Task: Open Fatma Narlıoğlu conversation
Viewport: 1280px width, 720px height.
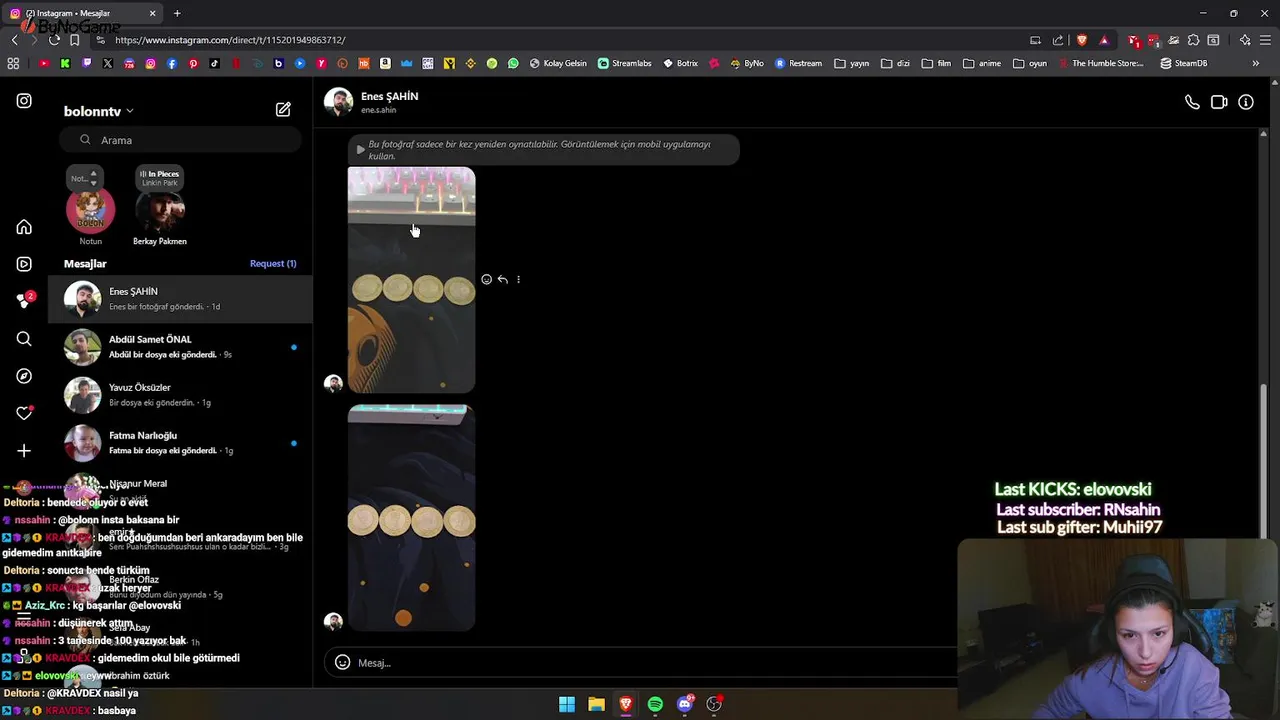Action: pyautogui.click(x=180, y=443)
